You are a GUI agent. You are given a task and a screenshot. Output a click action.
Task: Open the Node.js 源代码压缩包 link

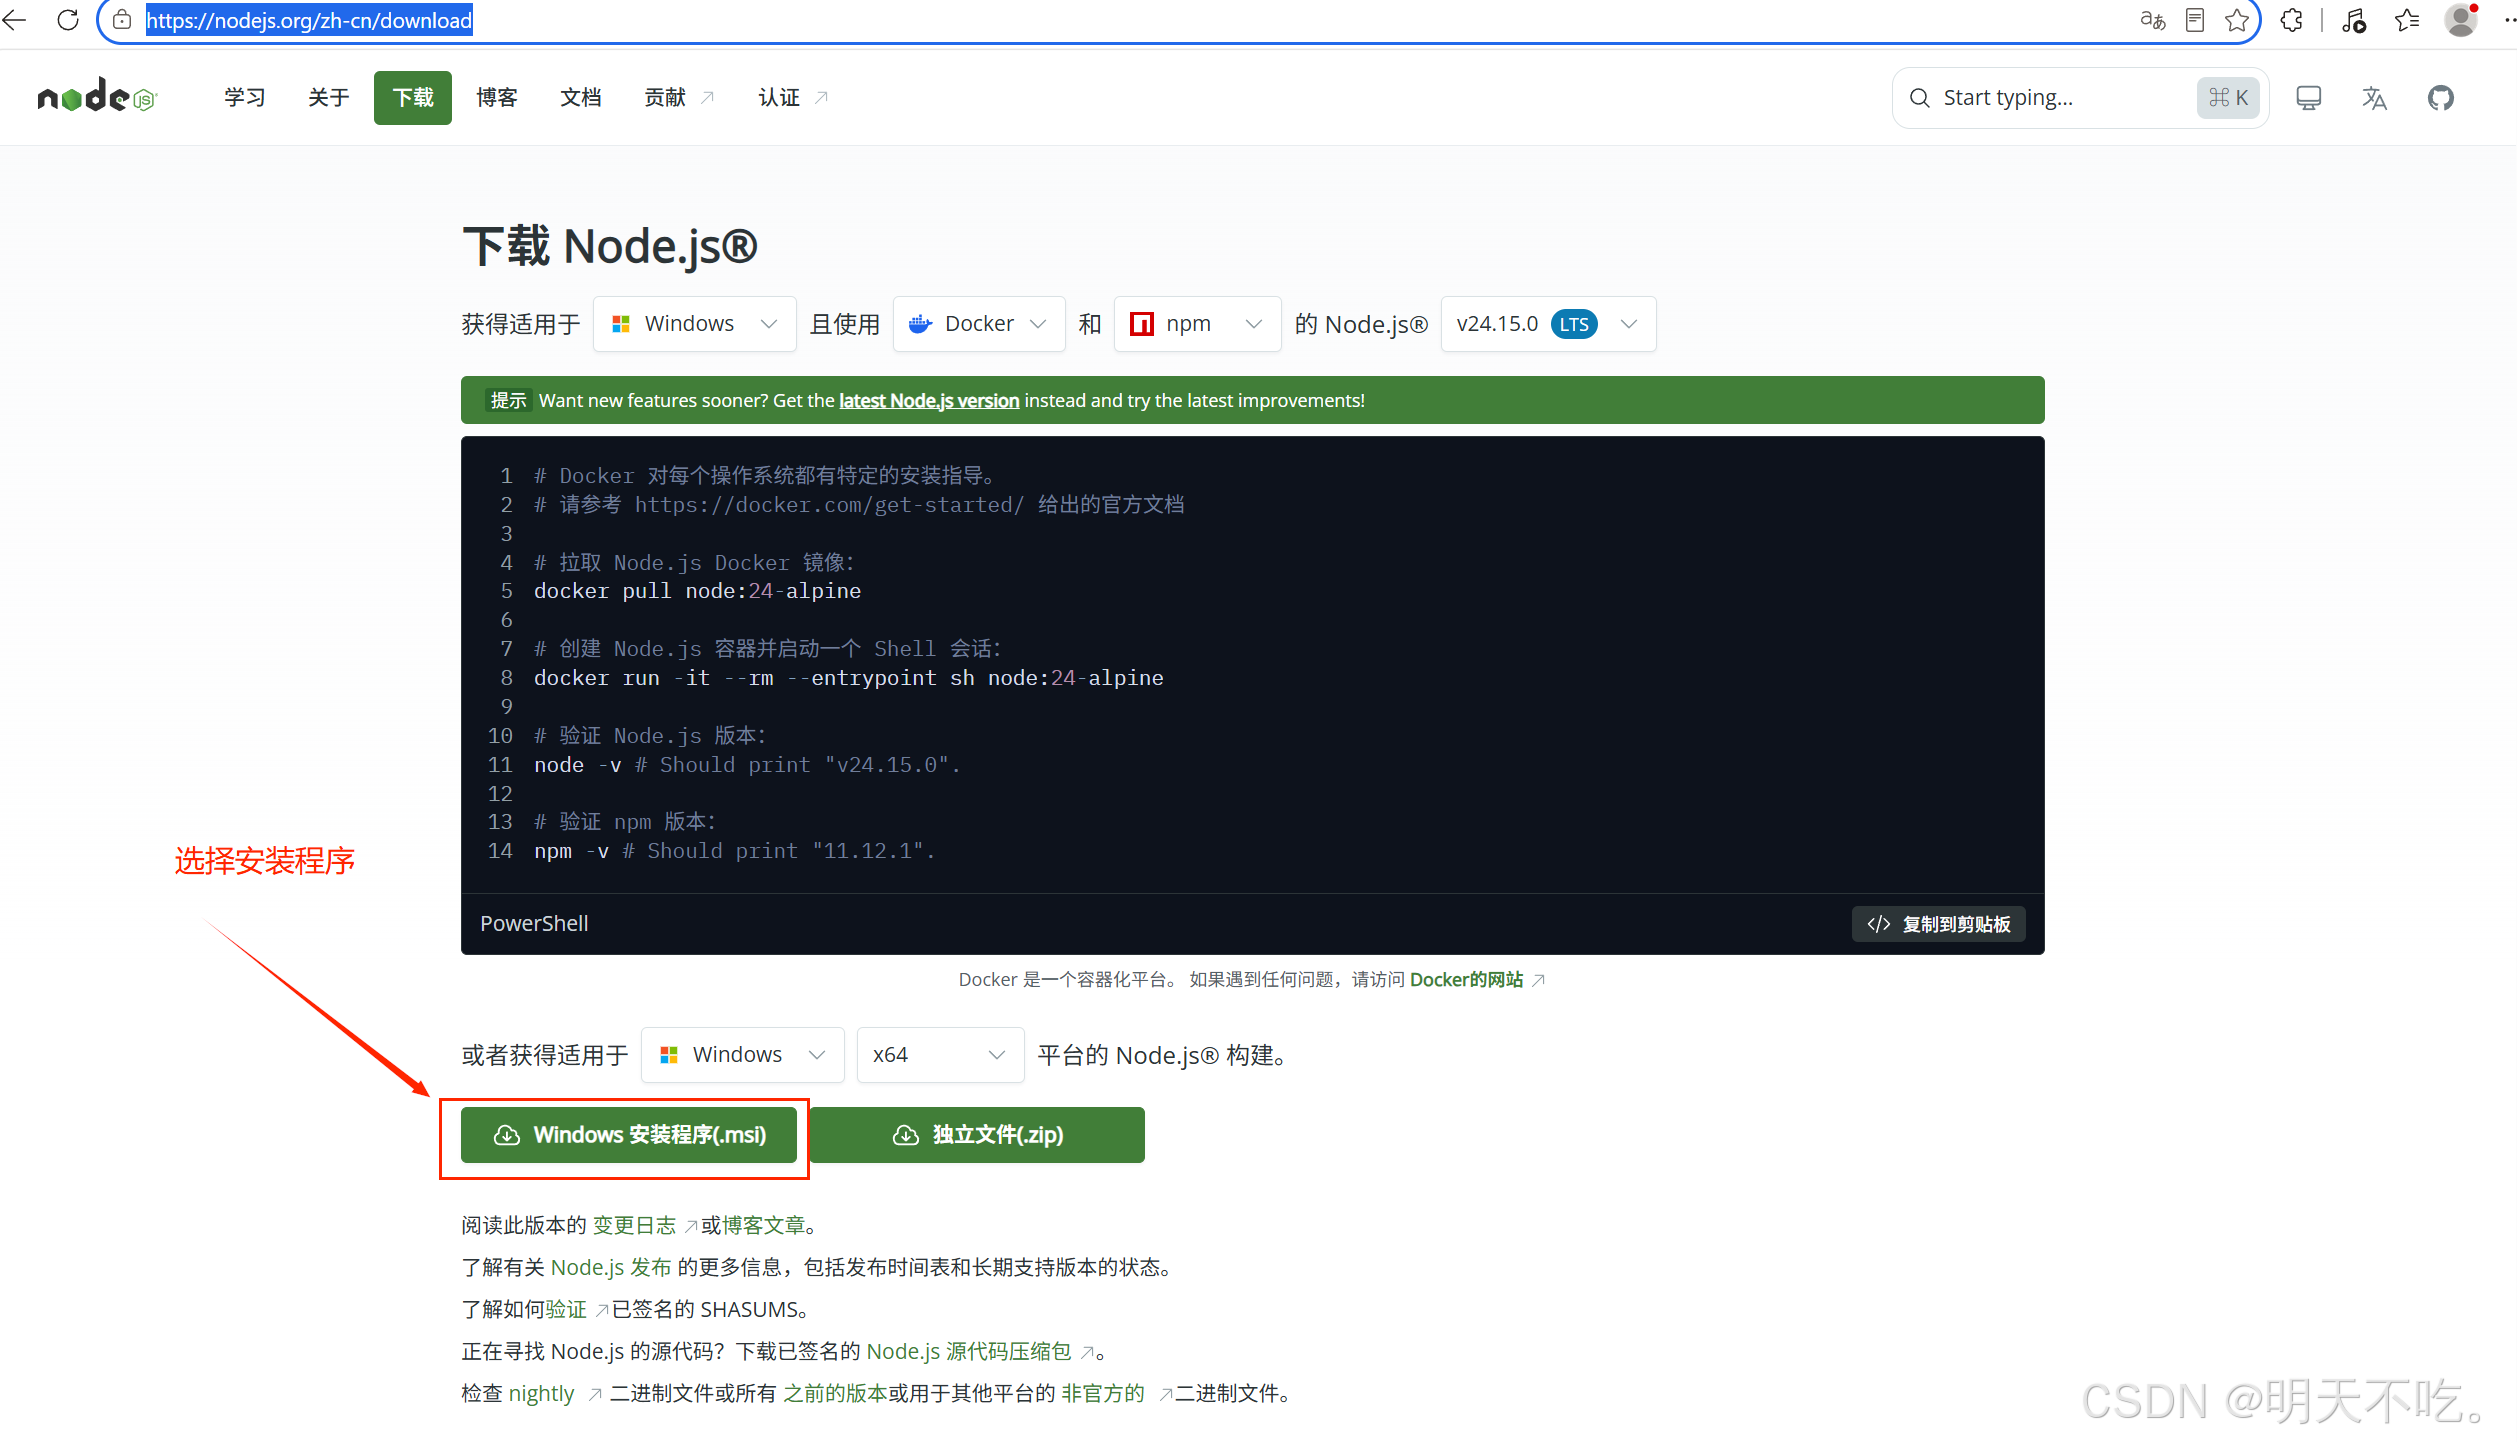tap(969, 1352)
